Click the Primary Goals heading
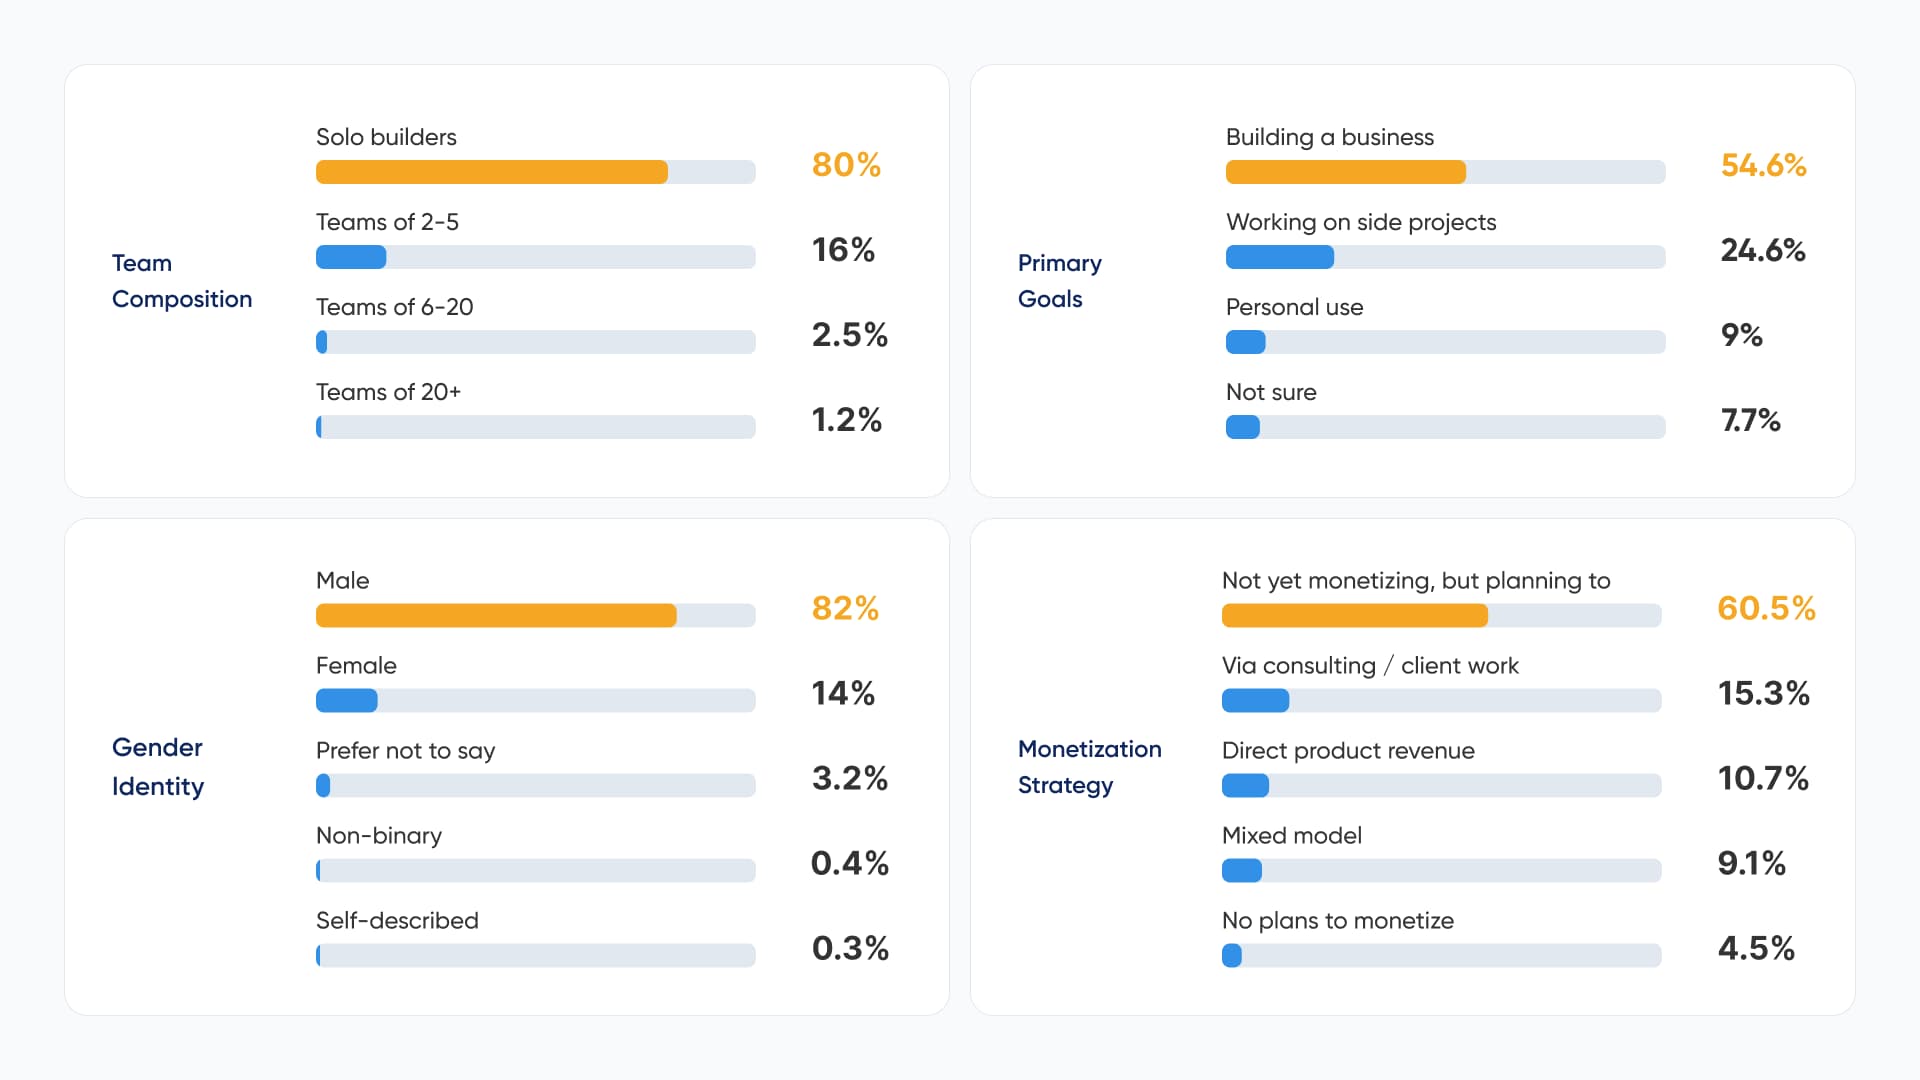This screenshot has width=1920, height=1080. (1060, 281)
